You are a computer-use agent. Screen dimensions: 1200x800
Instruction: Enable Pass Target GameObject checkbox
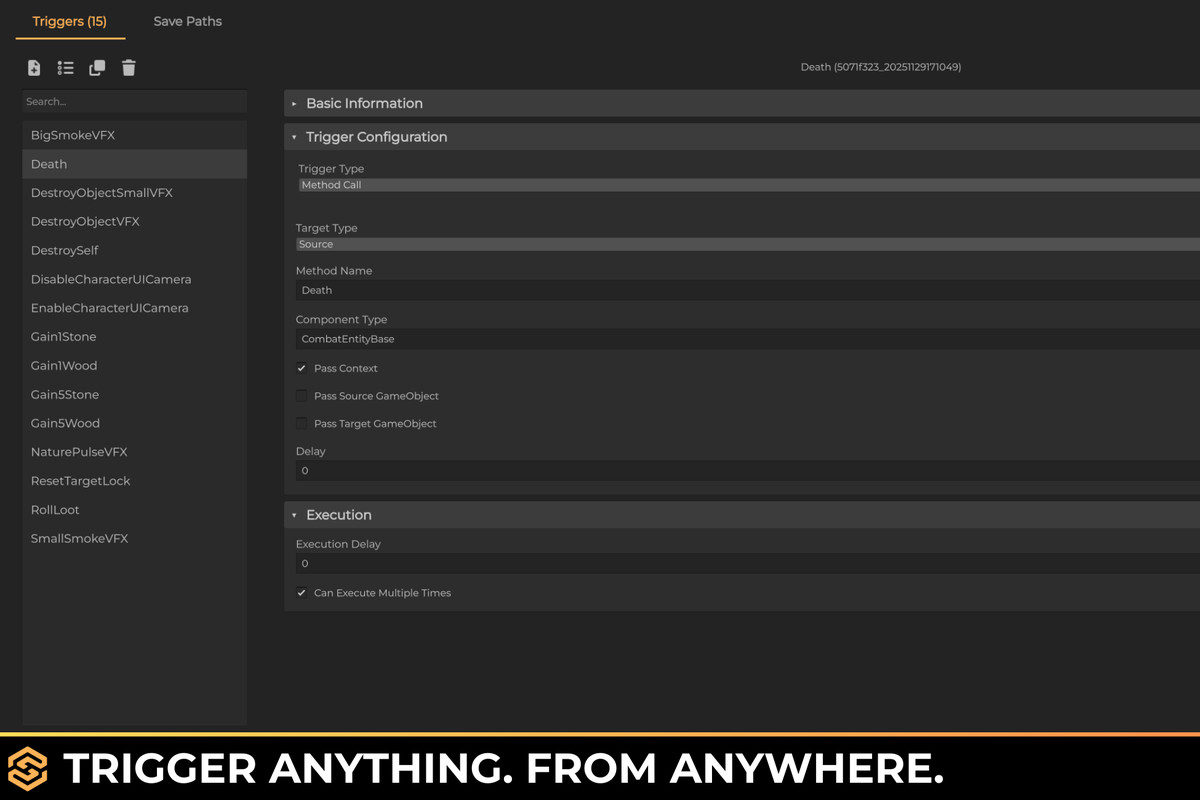click(302, 424)
